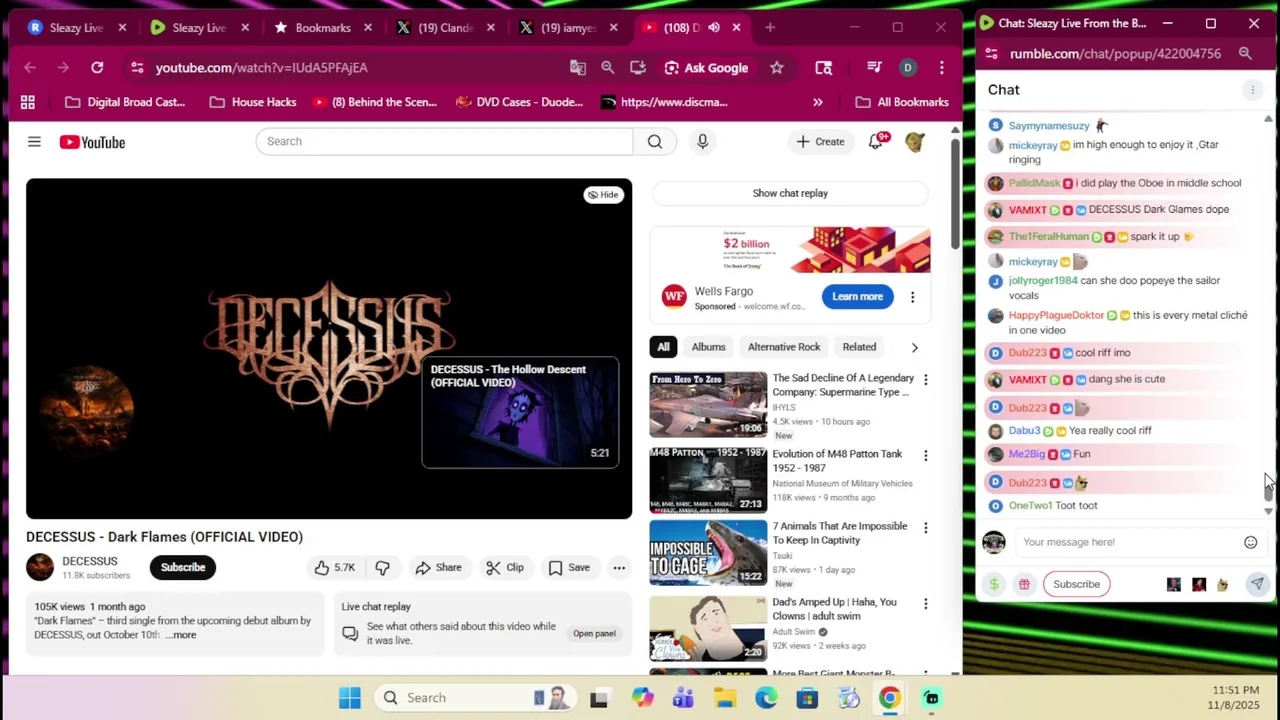Bookmark this page with the star icon
This screenshot has height=720, width=1280.
(777, 67)
